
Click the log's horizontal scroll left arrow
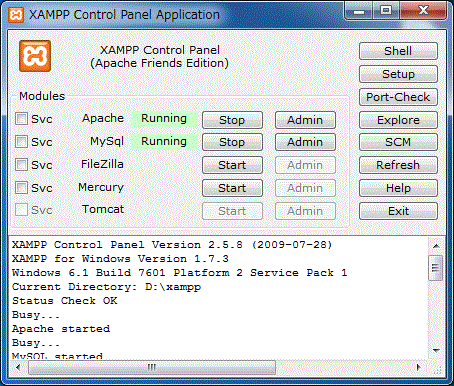tap(18, 367)
